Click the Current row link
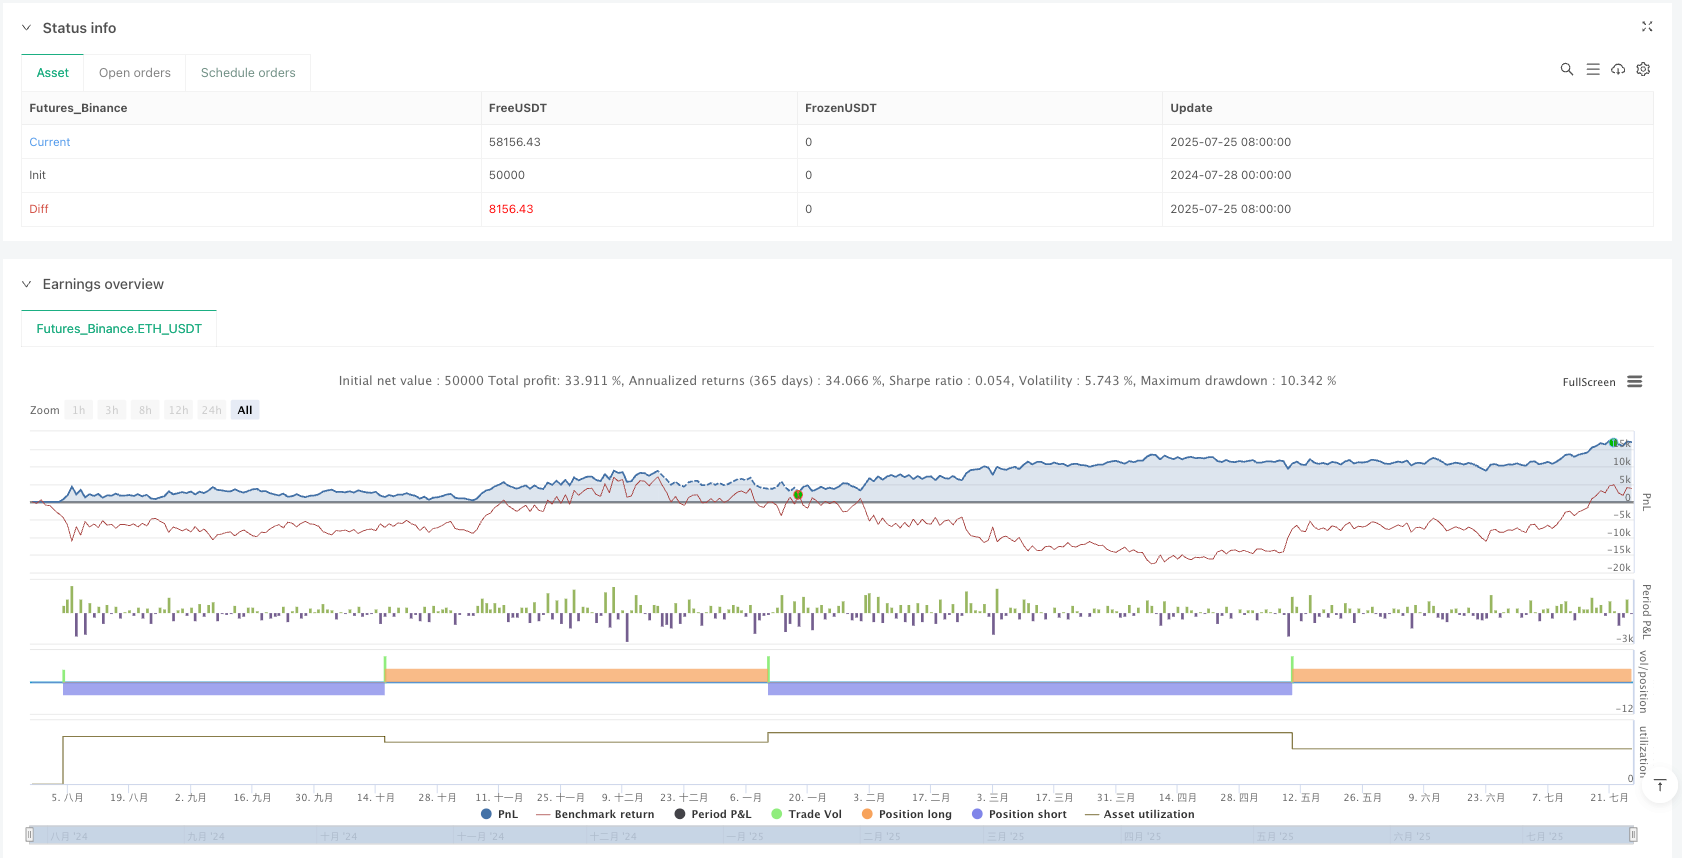 [50, 142]
